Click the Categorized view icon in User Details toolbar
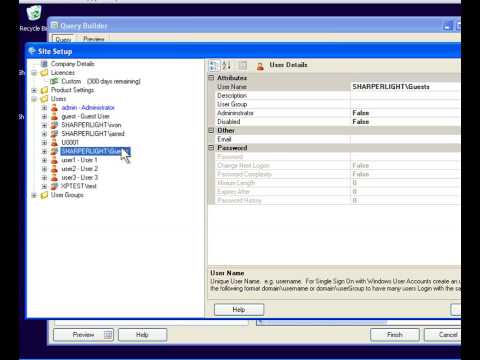 click(x=213, y=65)
